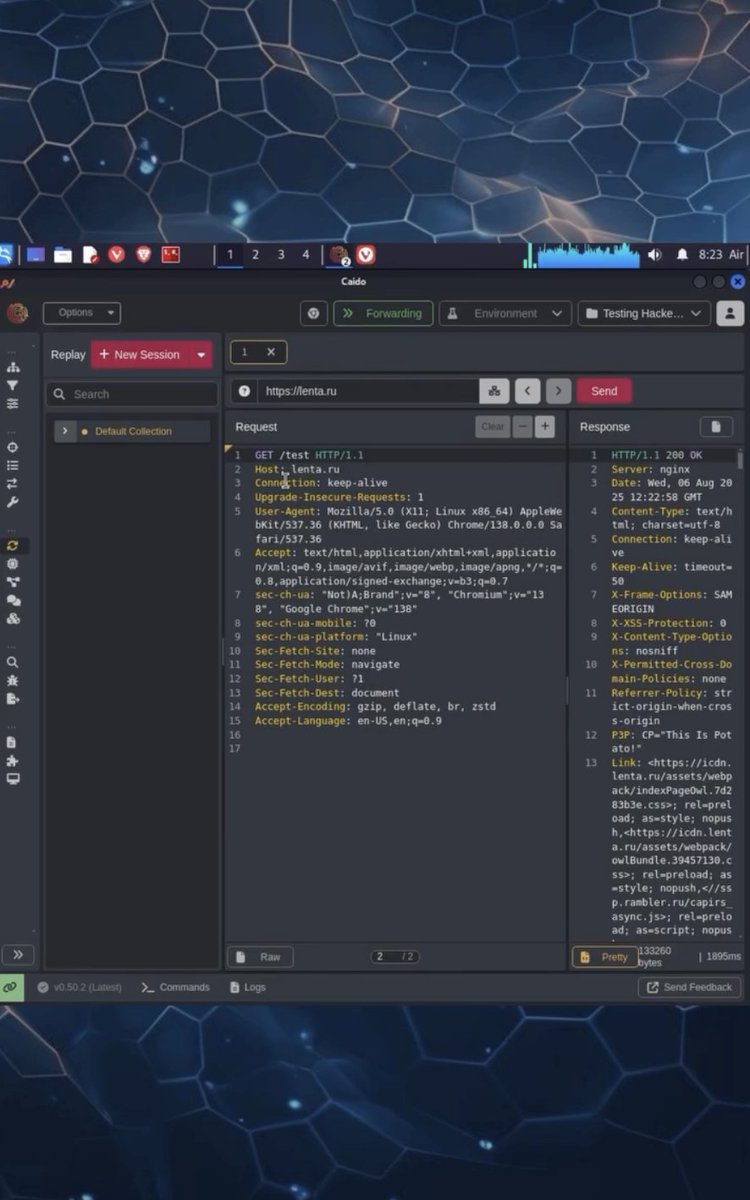
Task: Open the Filters funnel icon in sidebar
Action: point(13,385)
